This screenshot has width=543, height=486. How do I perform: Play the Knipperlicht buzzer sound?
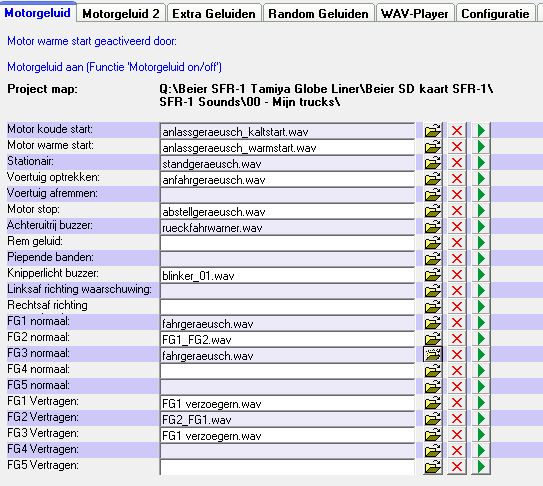(481, 275)
